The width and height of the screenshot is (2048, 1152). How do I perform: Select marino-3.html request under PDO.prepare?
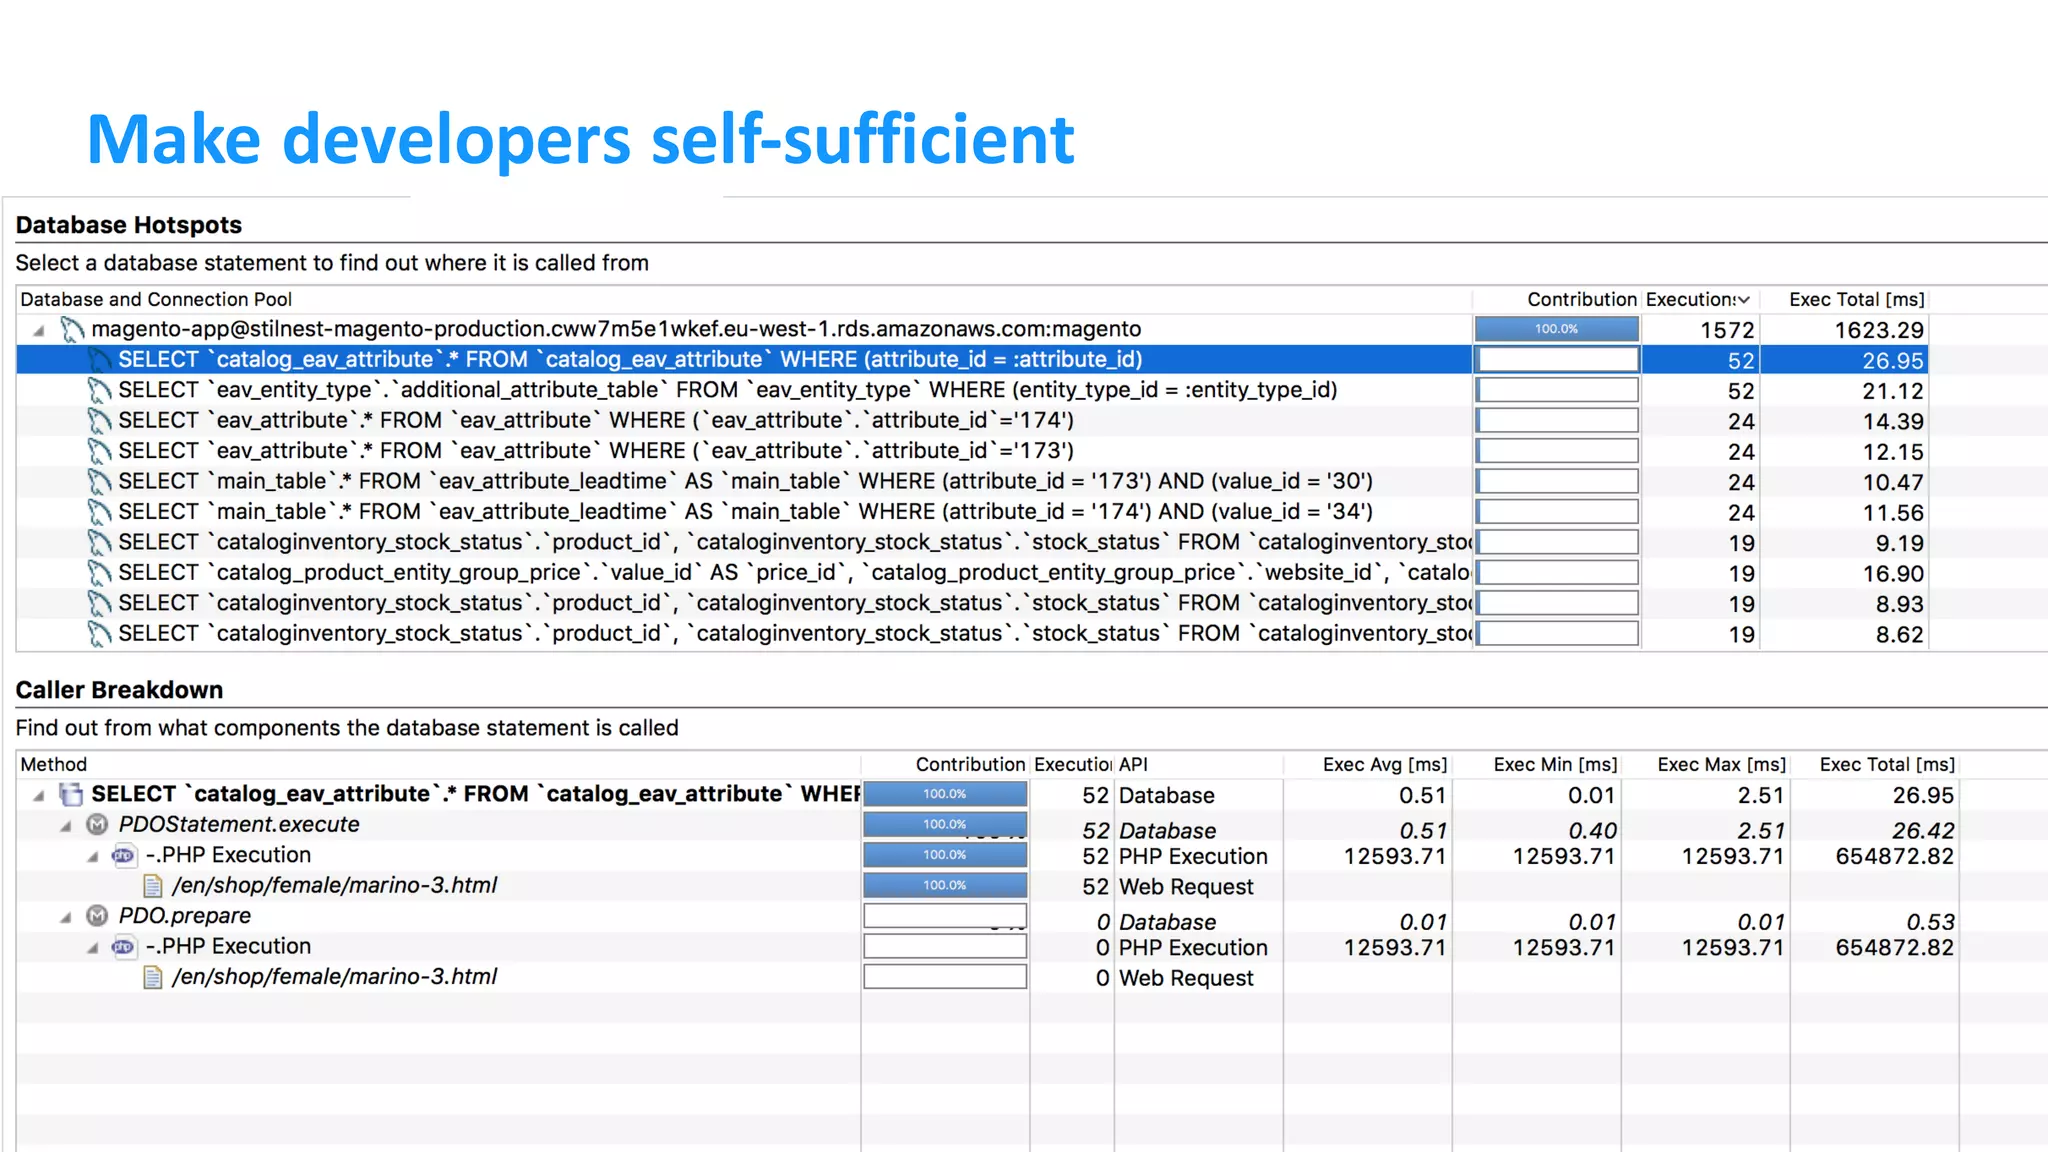pyautogui.click(x=335, y=977)
